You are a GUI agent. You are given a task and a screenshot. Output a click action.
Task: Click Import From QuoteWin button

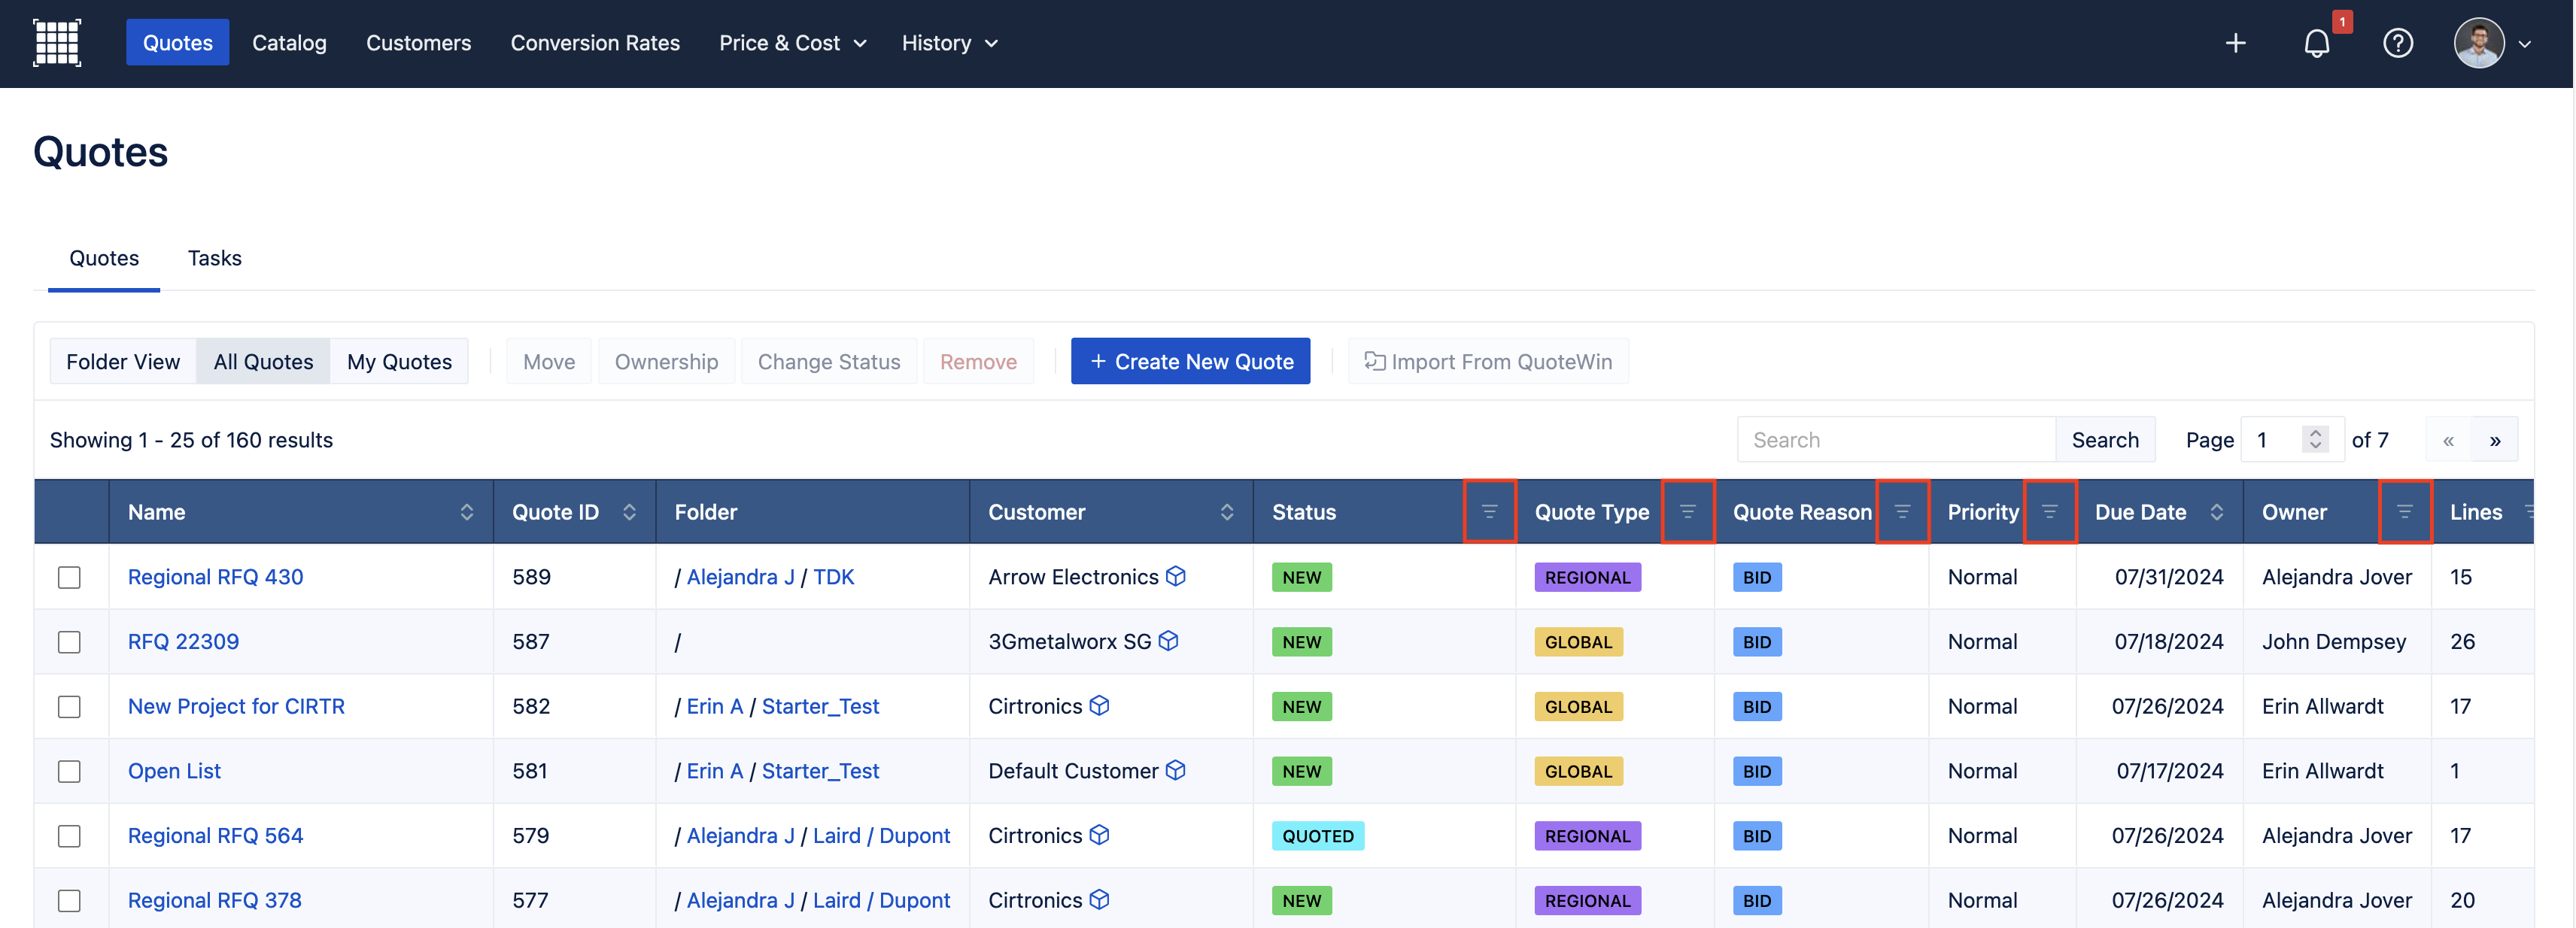tap(1488, 361)
